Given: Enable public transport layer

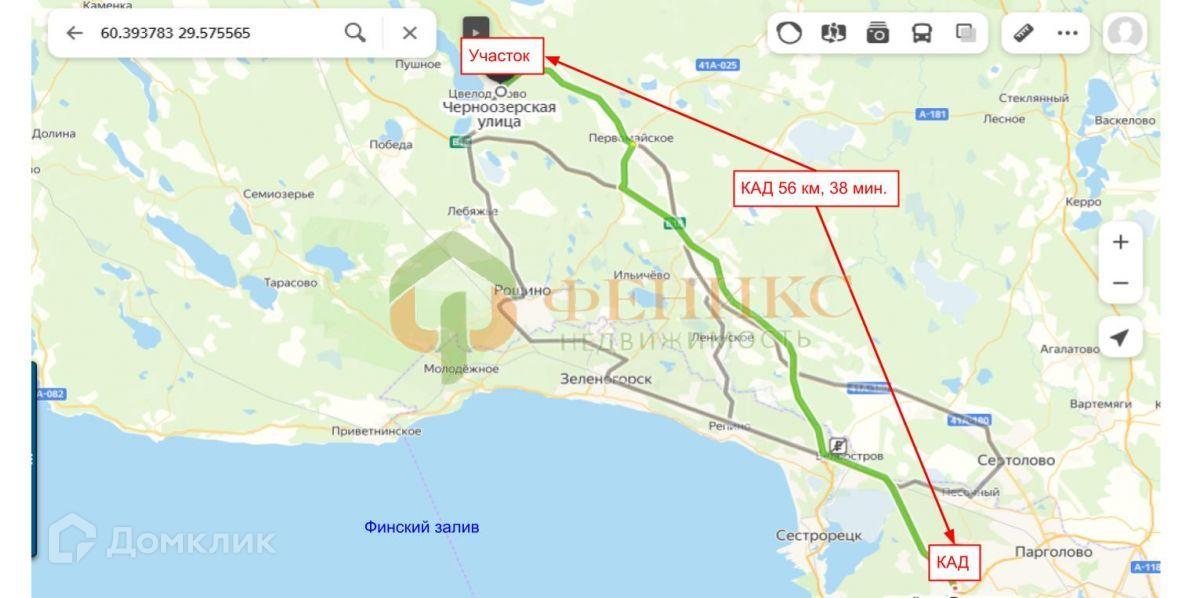Looking at the screenshot, I should [x=922, y=33].
